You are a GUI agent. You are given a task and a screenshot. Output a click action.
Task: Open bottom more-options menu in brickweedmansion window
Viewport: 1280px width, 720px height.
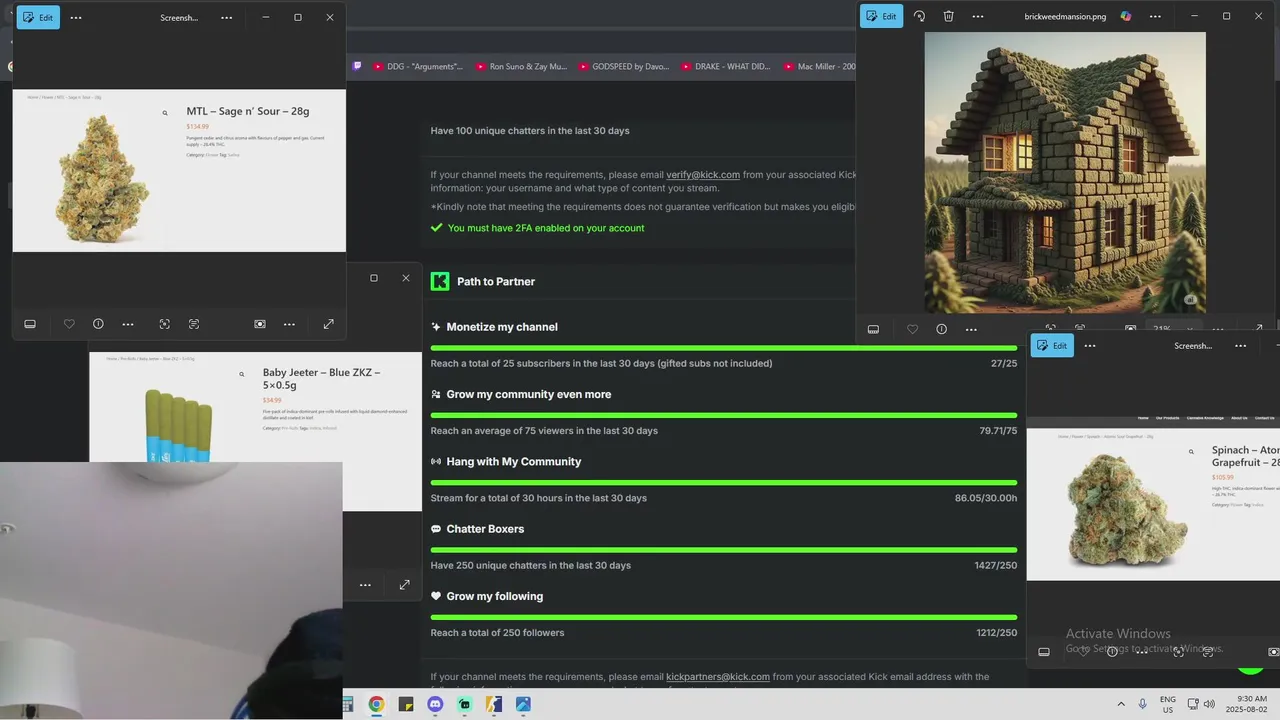pyautogui.click(x=971, y=329)
